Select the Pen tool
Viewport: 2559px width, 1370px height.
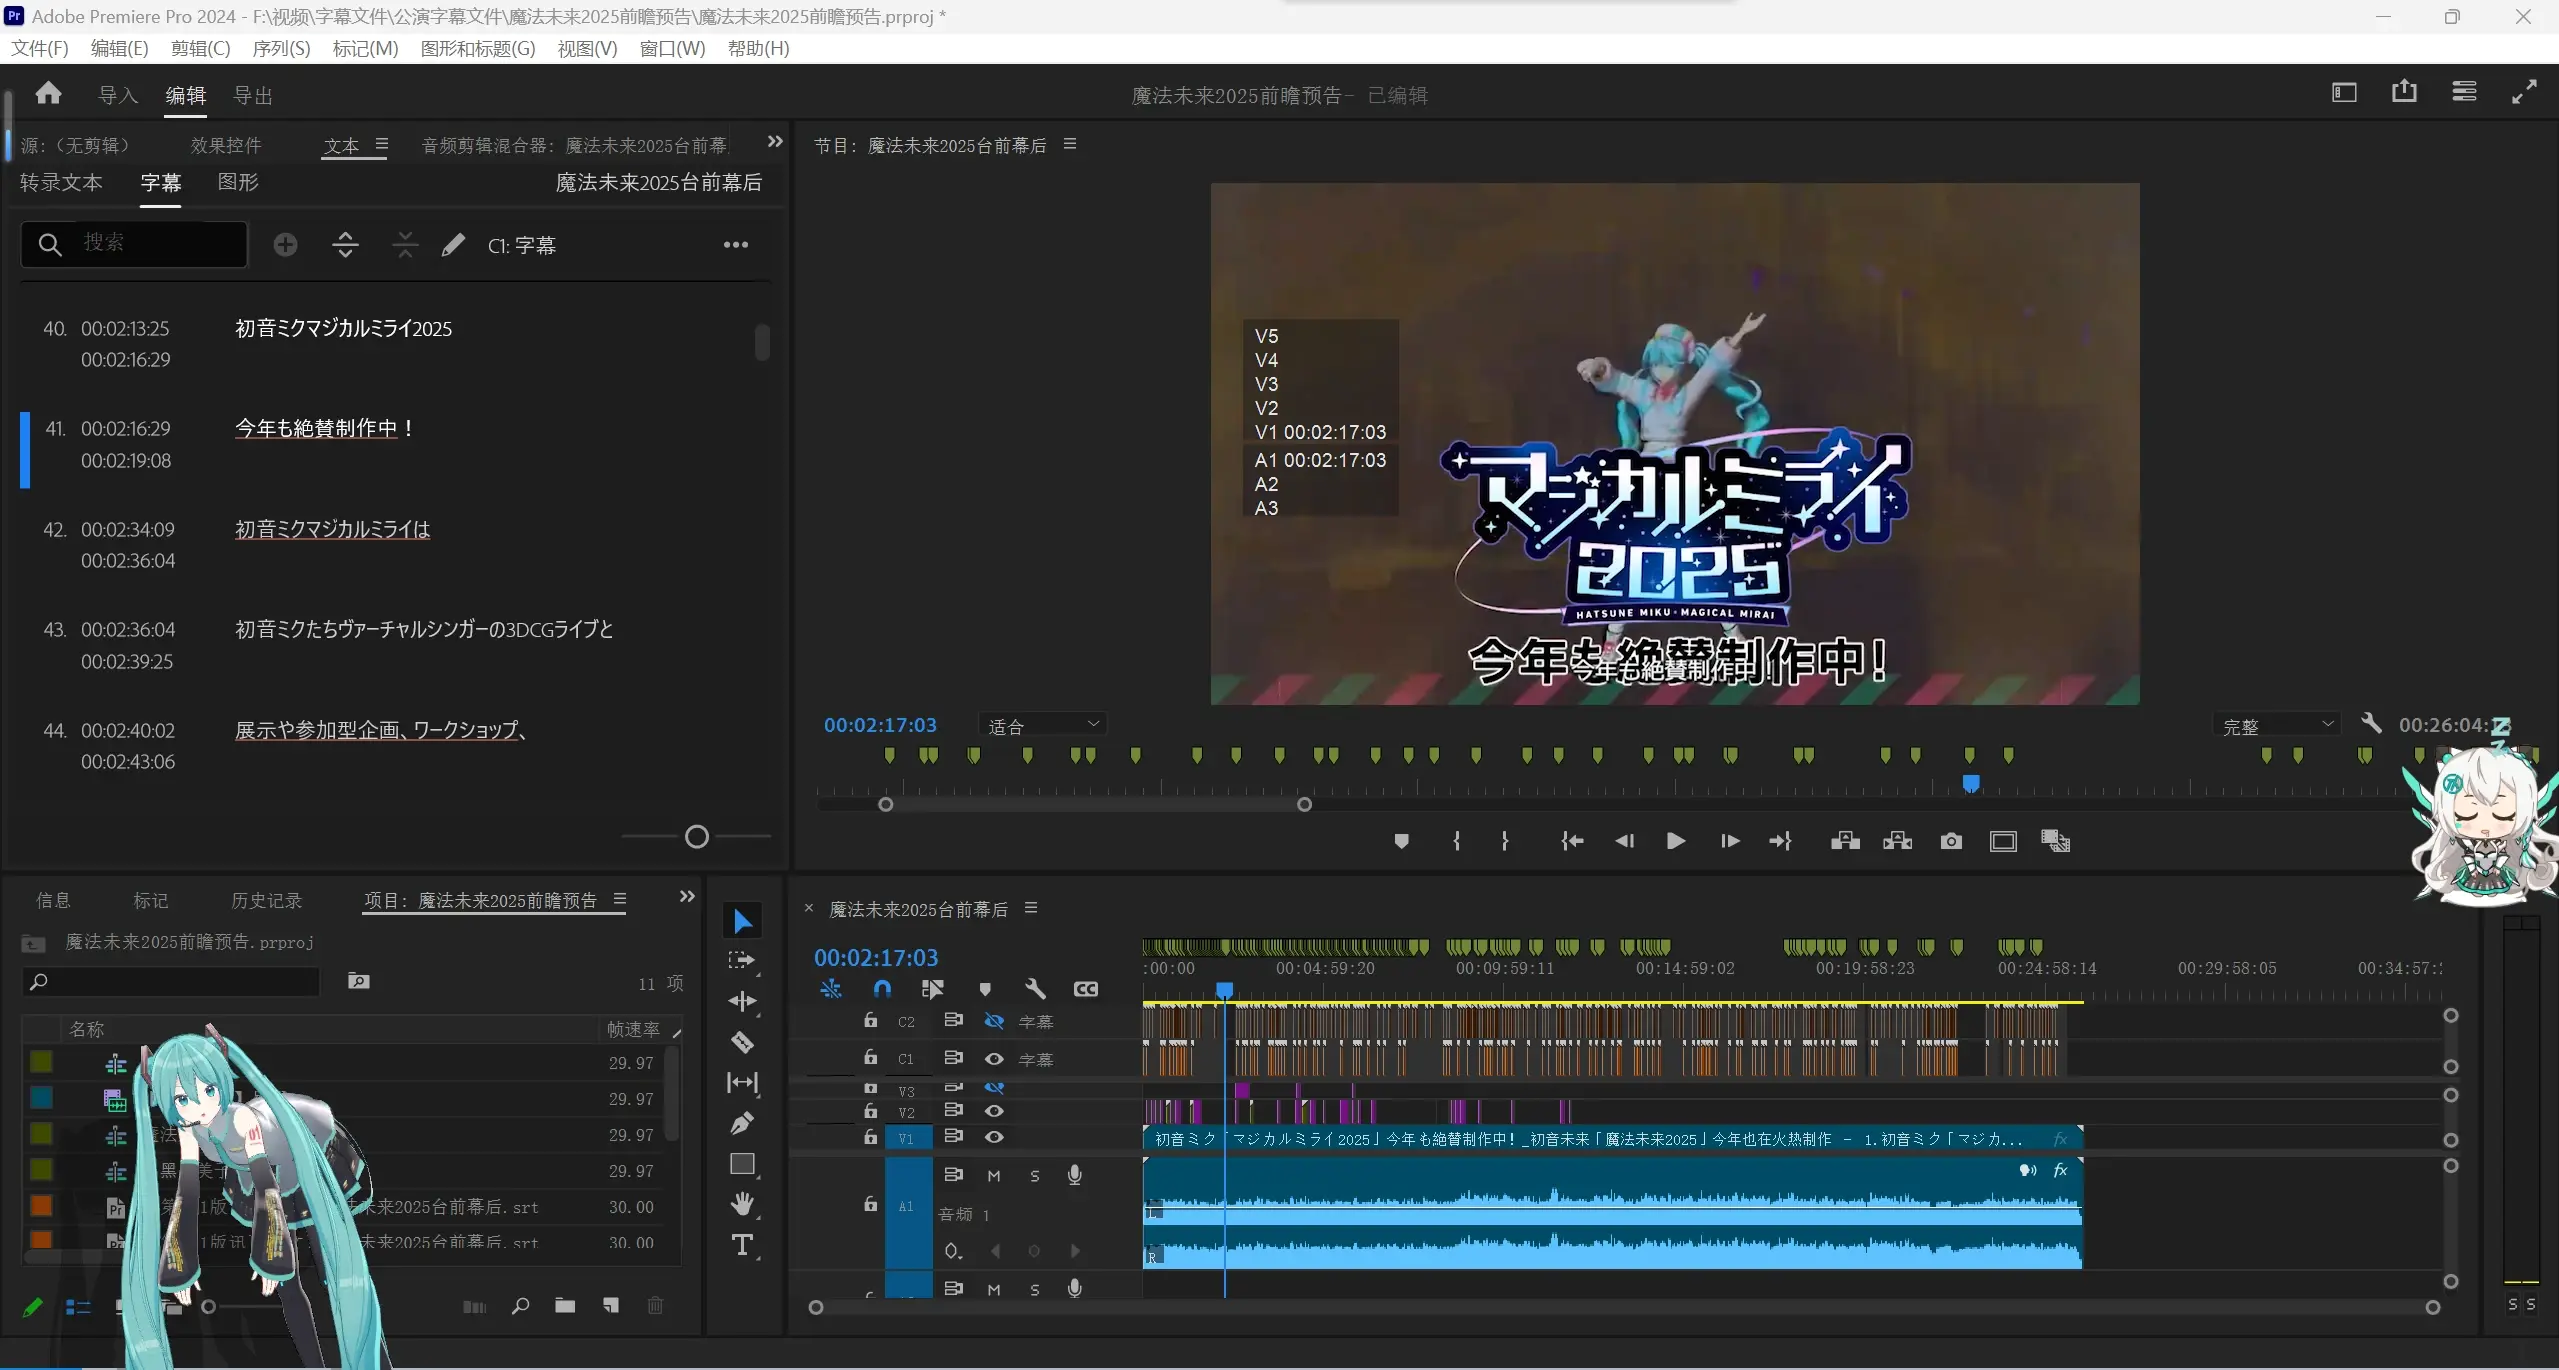tap(742, 1123)
